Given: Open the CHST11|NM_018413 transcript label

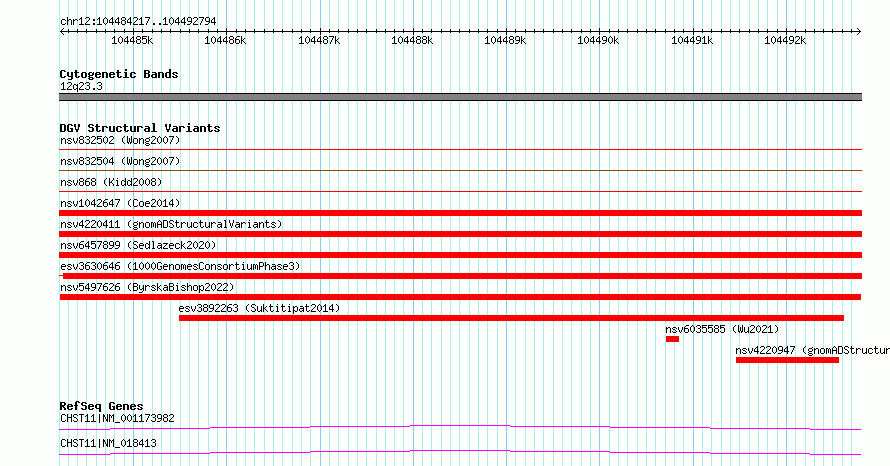Looking at the screenshot, I should [108, 443].
